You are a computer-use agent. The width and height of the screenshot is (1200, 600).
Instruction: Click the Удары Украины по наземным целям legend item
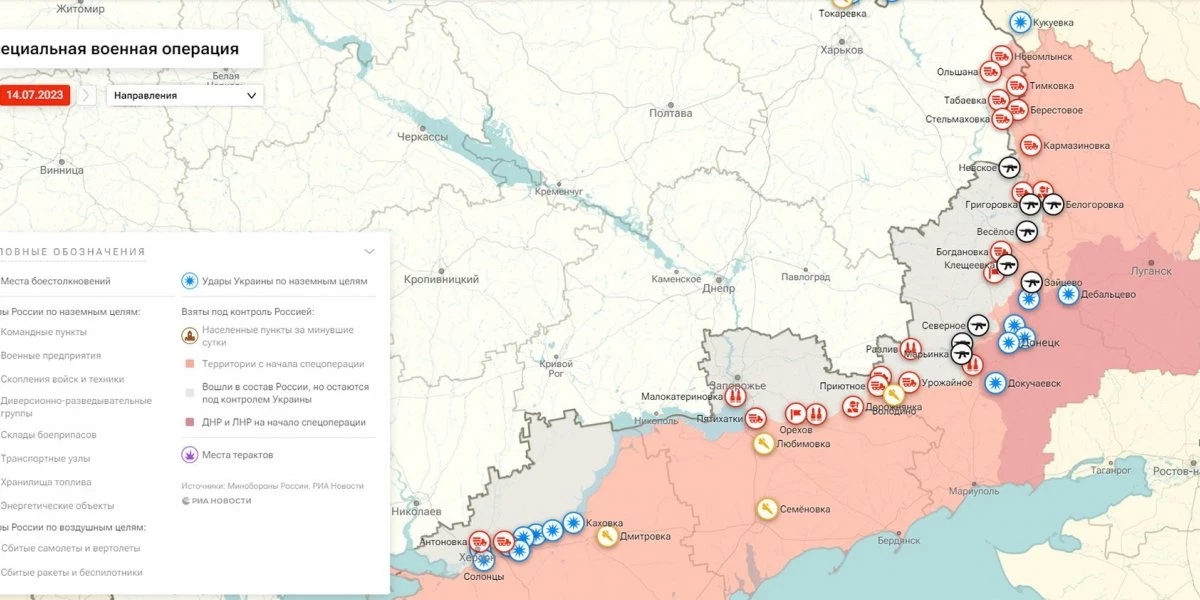coord(274,281)
